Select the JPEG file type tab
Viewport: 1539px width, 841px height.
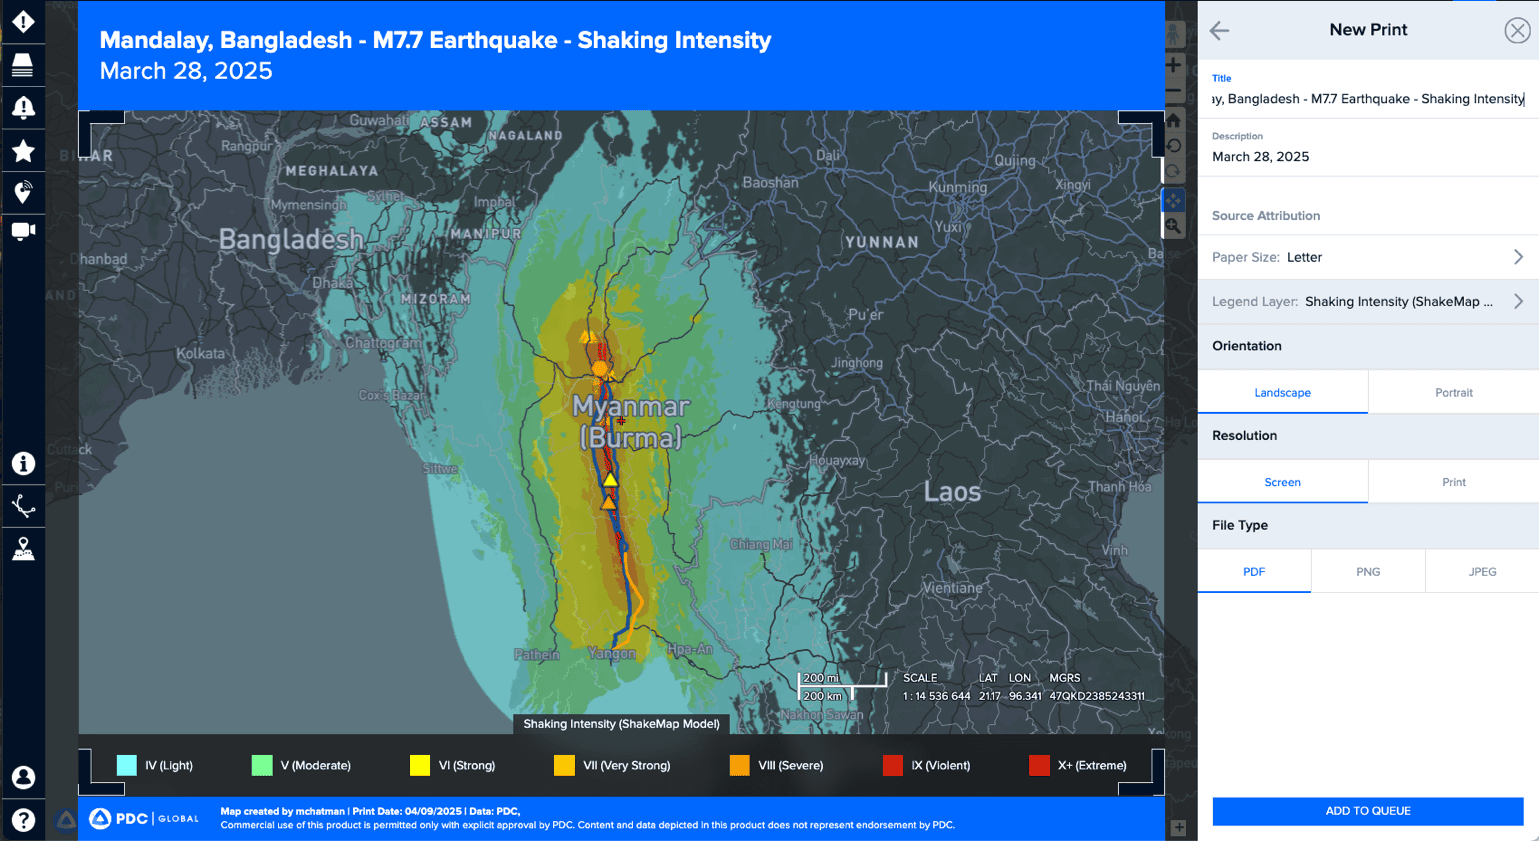click(x=1481, y=572)
